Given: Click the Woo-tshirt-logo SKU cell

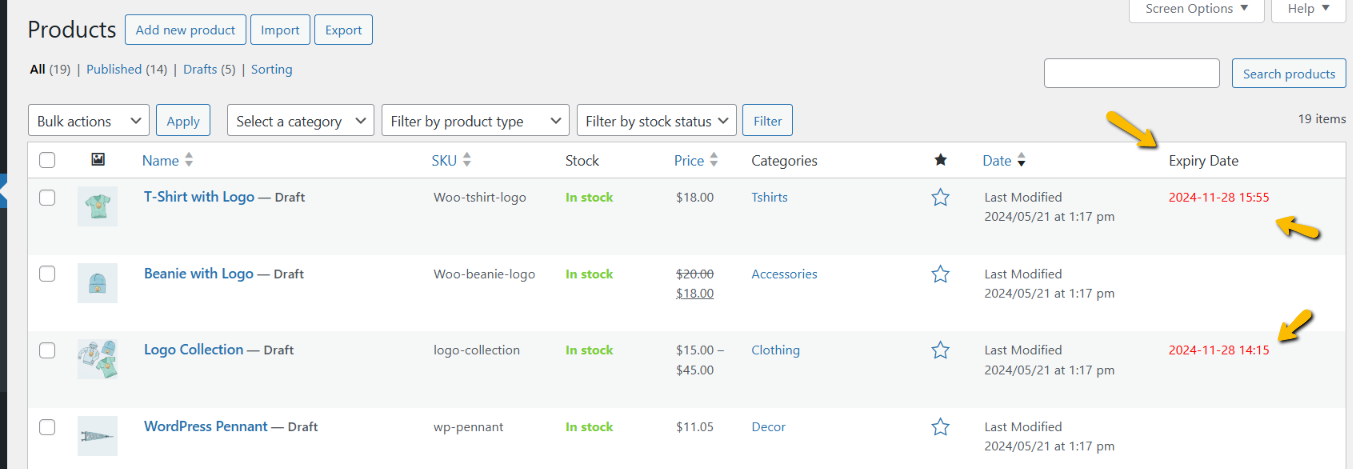Looking at the screenshot, I should click(x=480, y=197).
